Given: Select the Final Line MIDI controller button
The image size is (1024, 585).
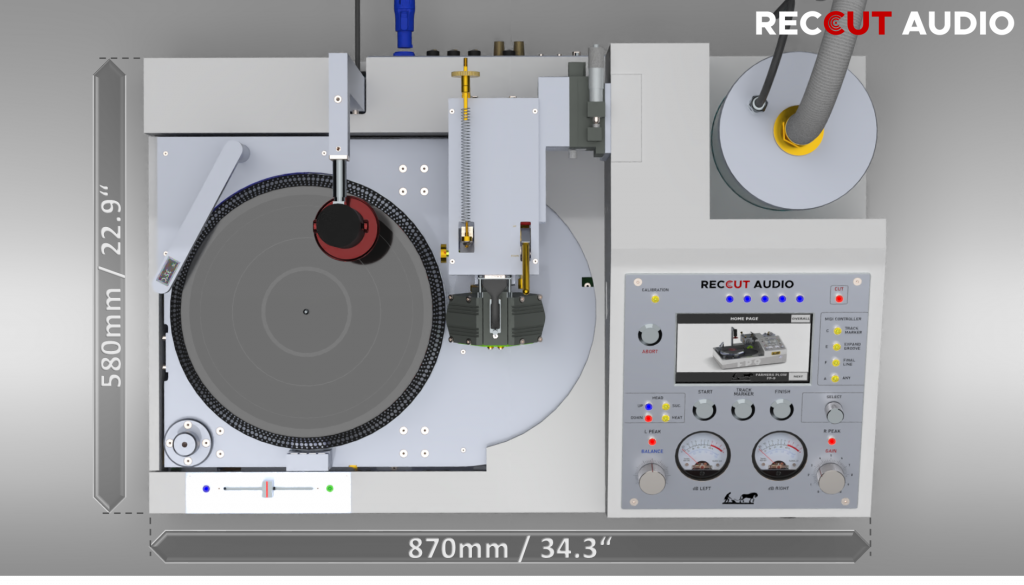Looking at the screenshot, I should 836,363.
